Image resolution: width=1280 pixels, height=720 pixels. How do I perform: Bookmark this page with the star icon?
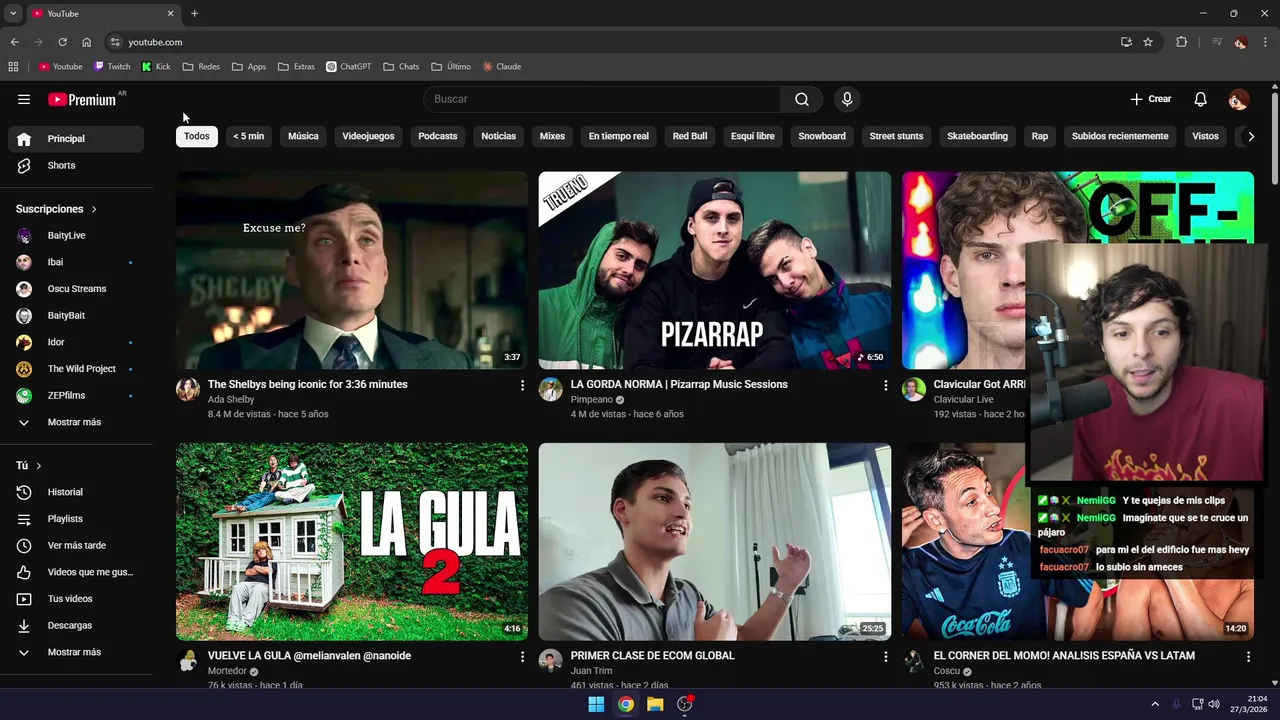1148,42
